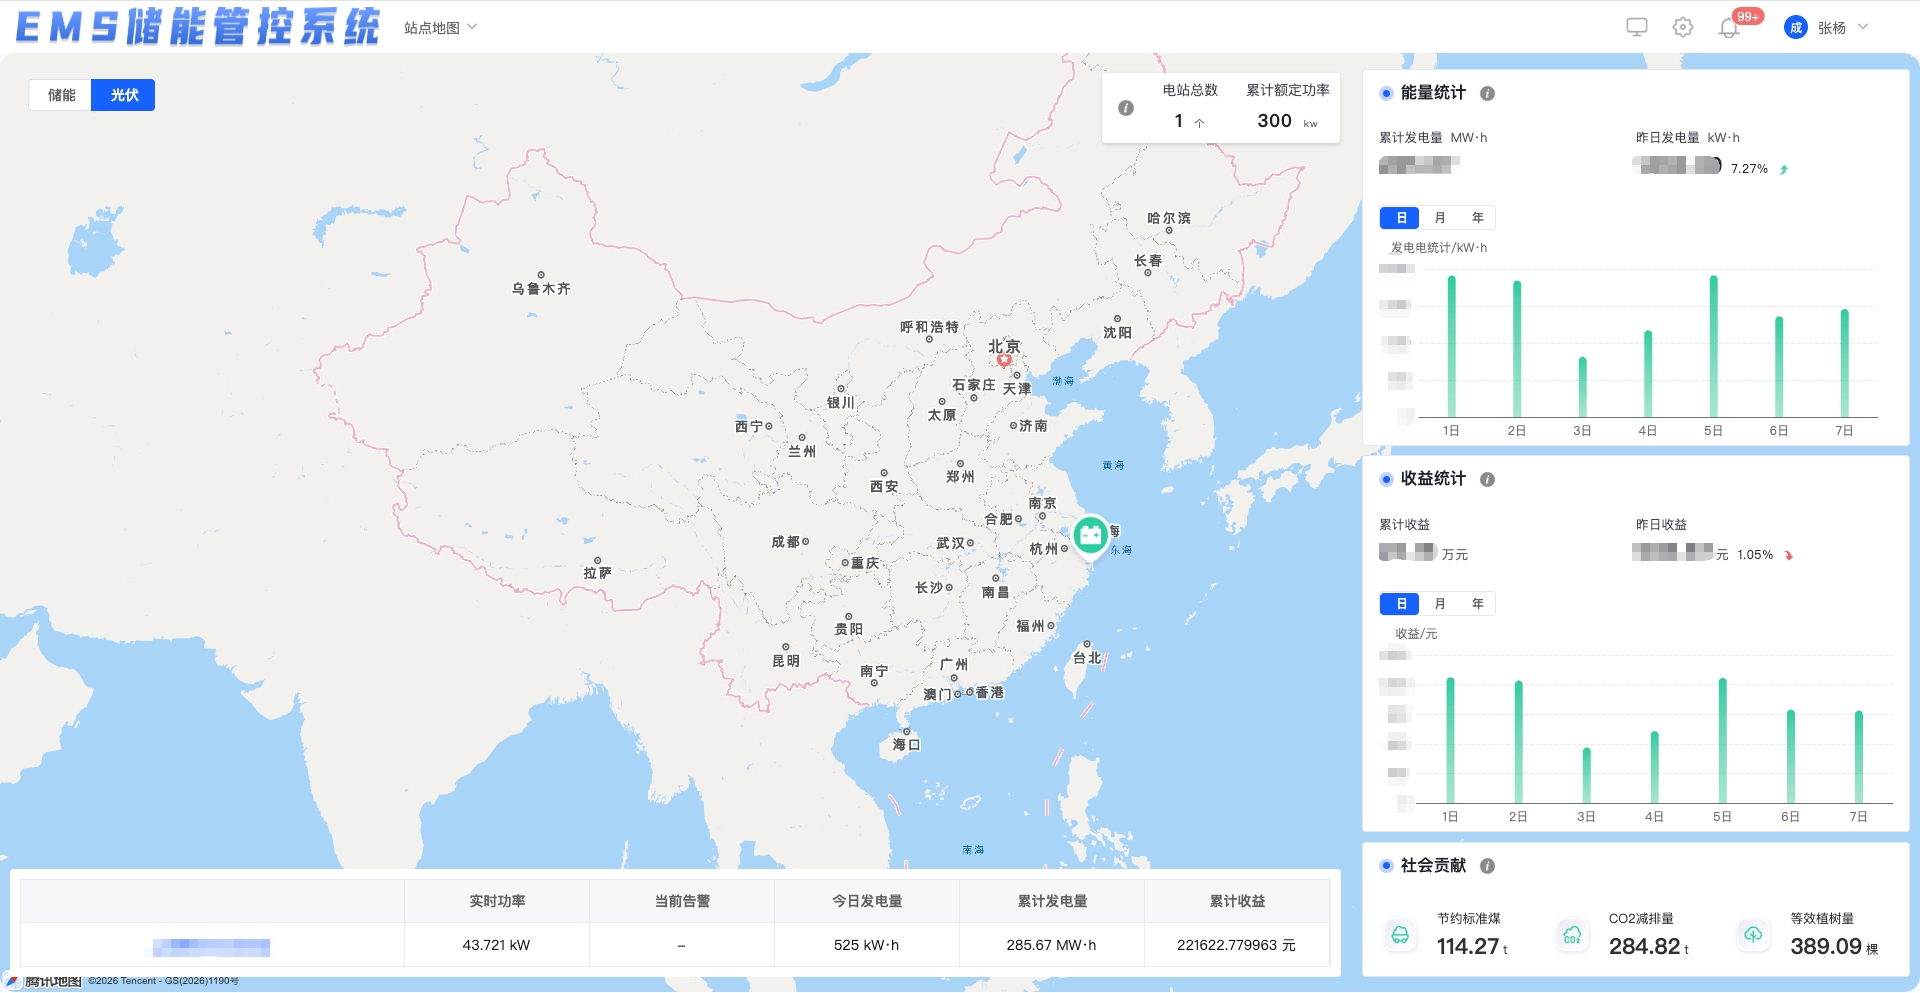
Task: Select 年 in the 收益统计 period switch
Action: click(x=1477, y=604)
